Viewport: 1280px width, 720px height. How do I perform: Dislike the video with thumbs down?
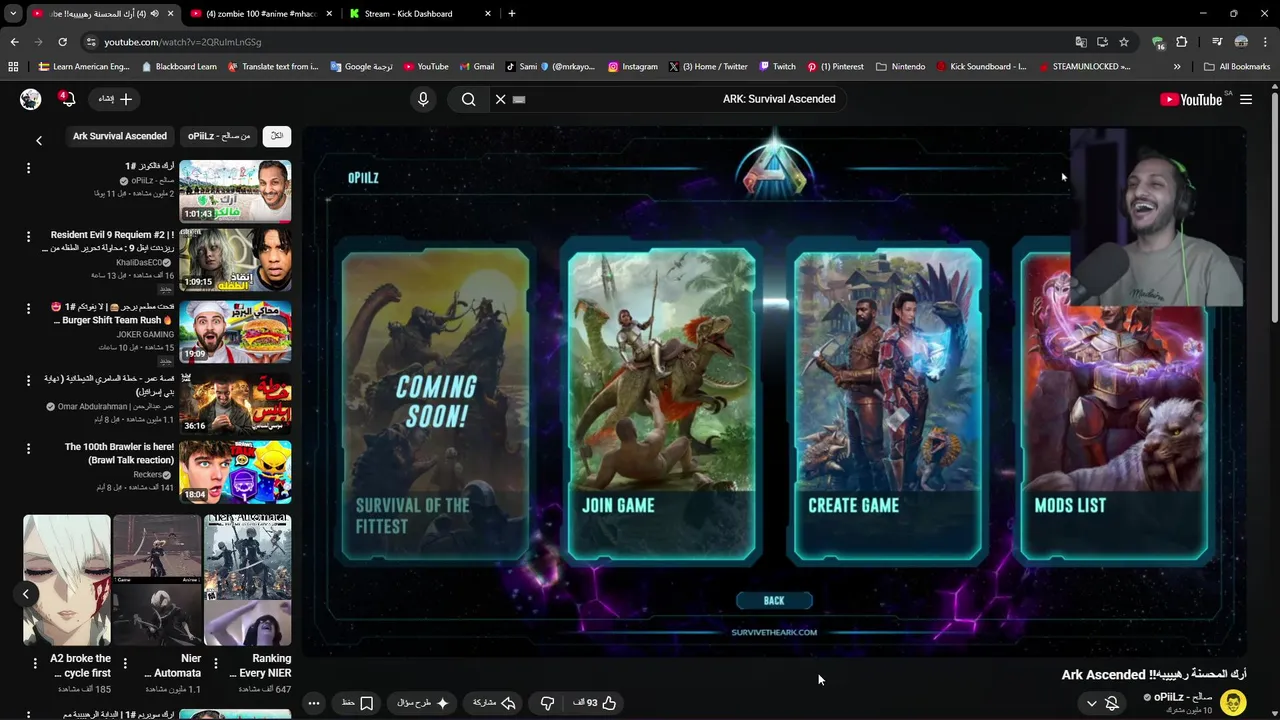[x=547, y=703]
